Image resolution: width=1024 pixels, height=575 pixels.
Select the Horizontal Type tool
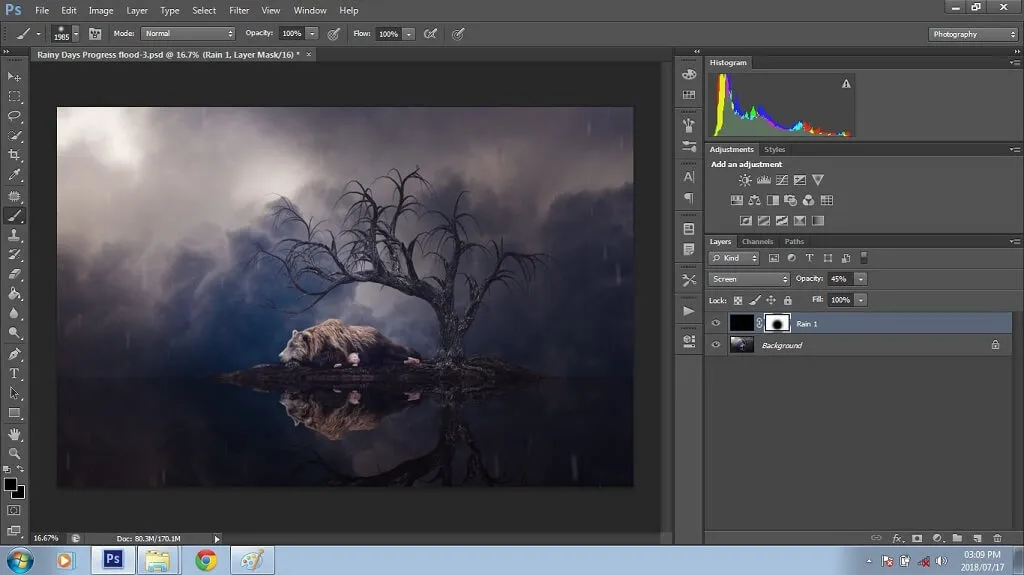point(14,374)
